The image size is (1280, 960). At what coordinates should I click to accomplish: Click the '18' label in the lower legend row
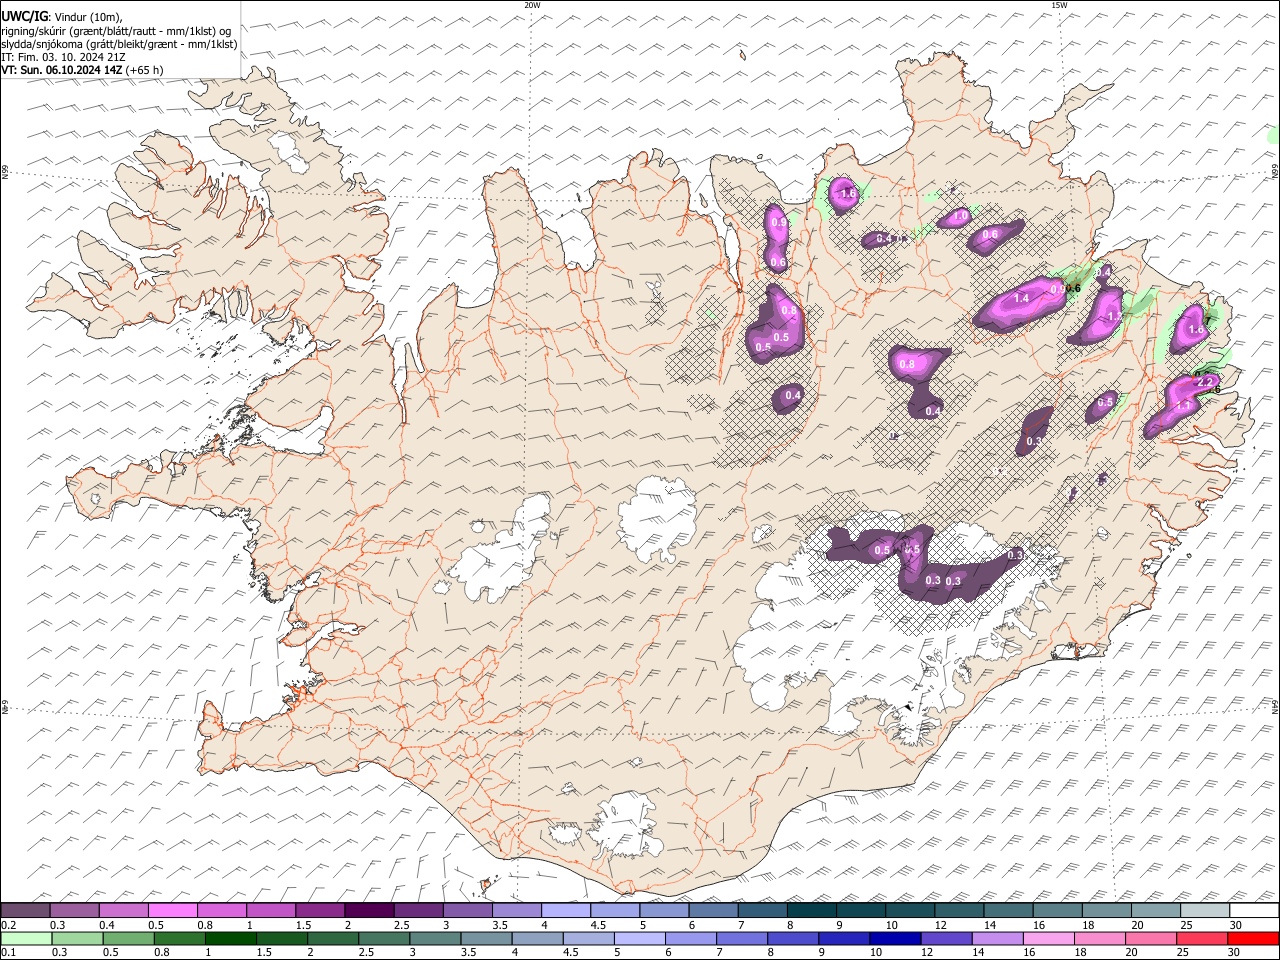1080,953
